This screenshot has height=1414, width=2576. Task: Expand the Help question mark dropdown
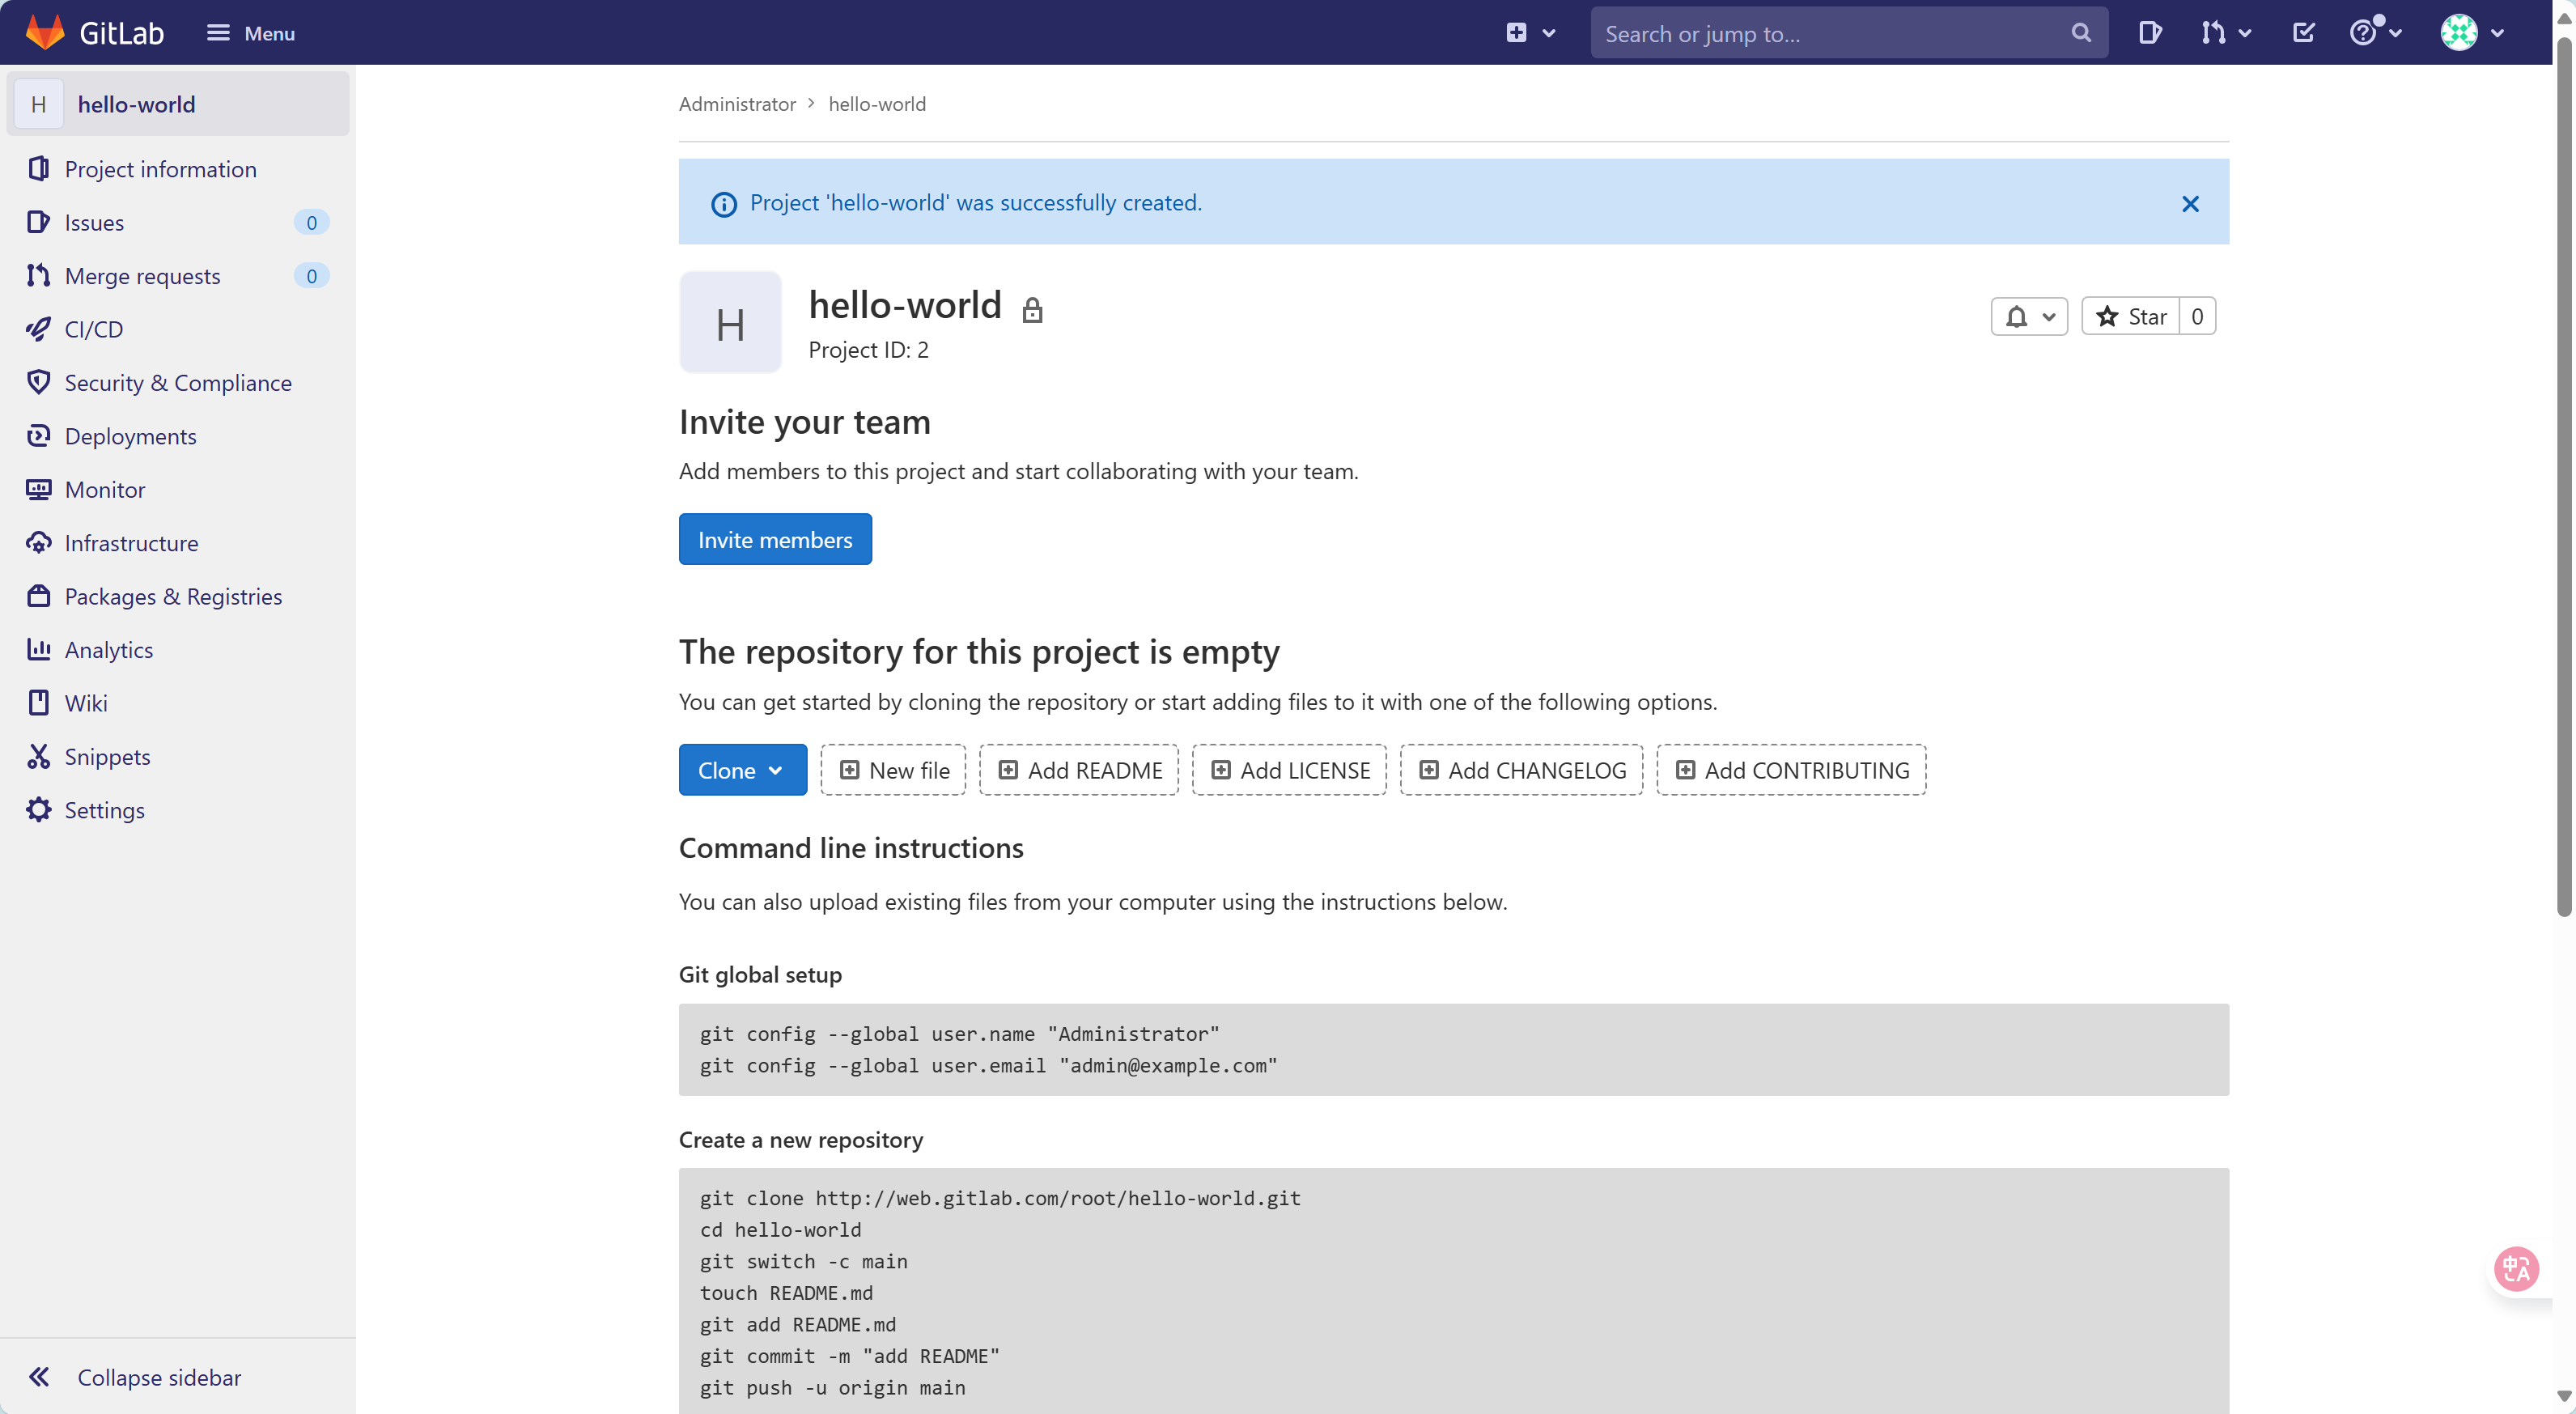[2375, 33]
